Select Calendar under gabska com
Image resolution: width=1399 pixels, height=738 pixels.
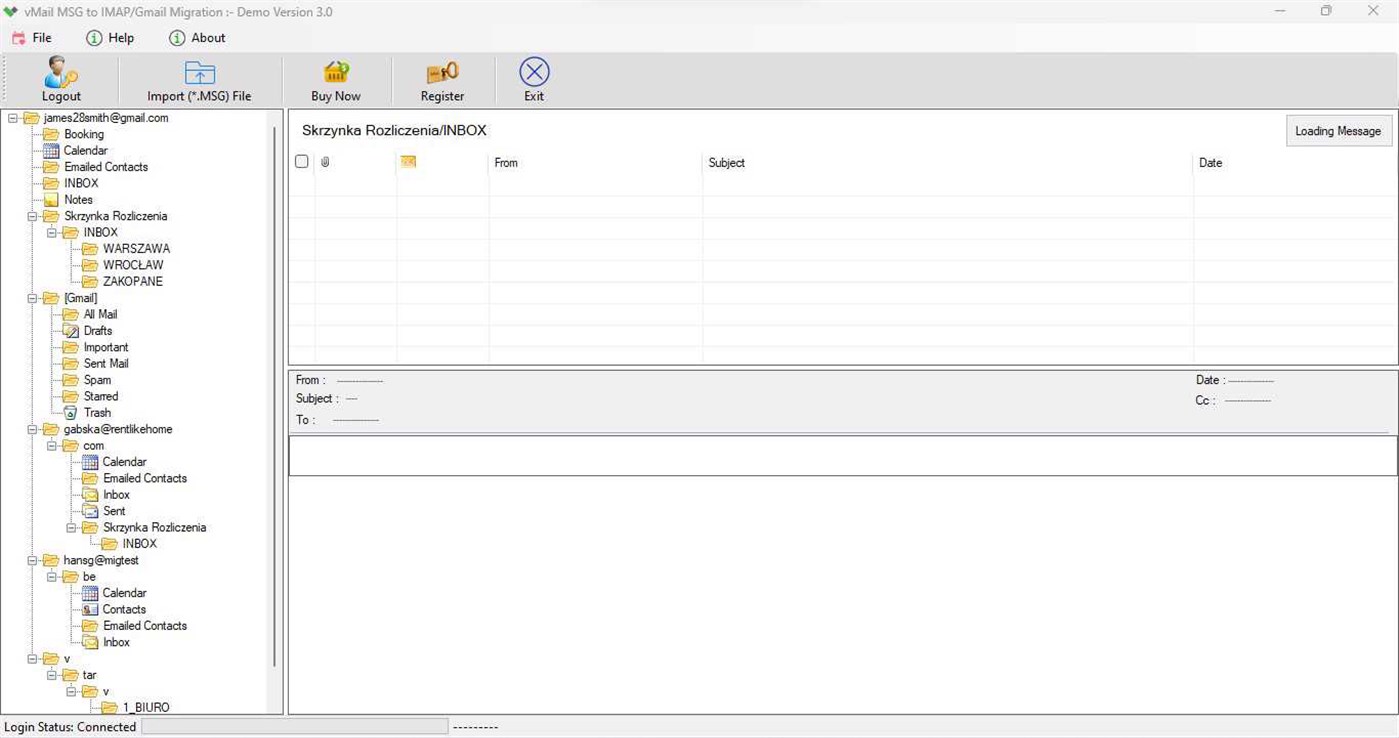point(124,462)
